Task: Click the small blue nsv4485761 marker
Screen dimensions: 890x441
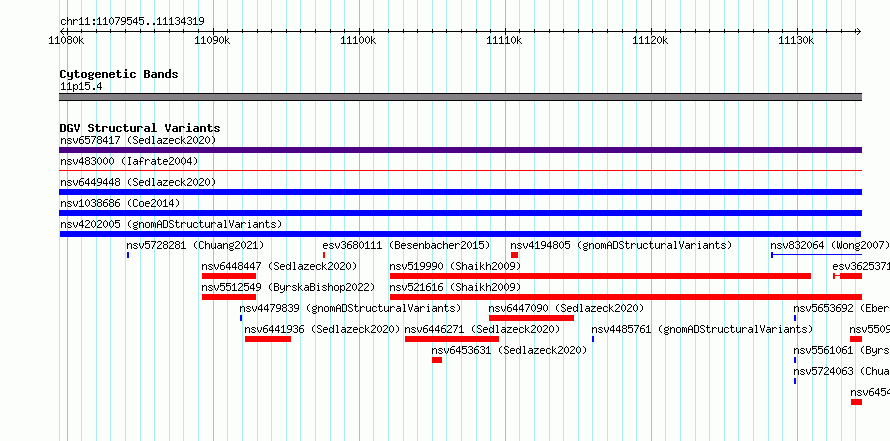Action: coord(593,339)
